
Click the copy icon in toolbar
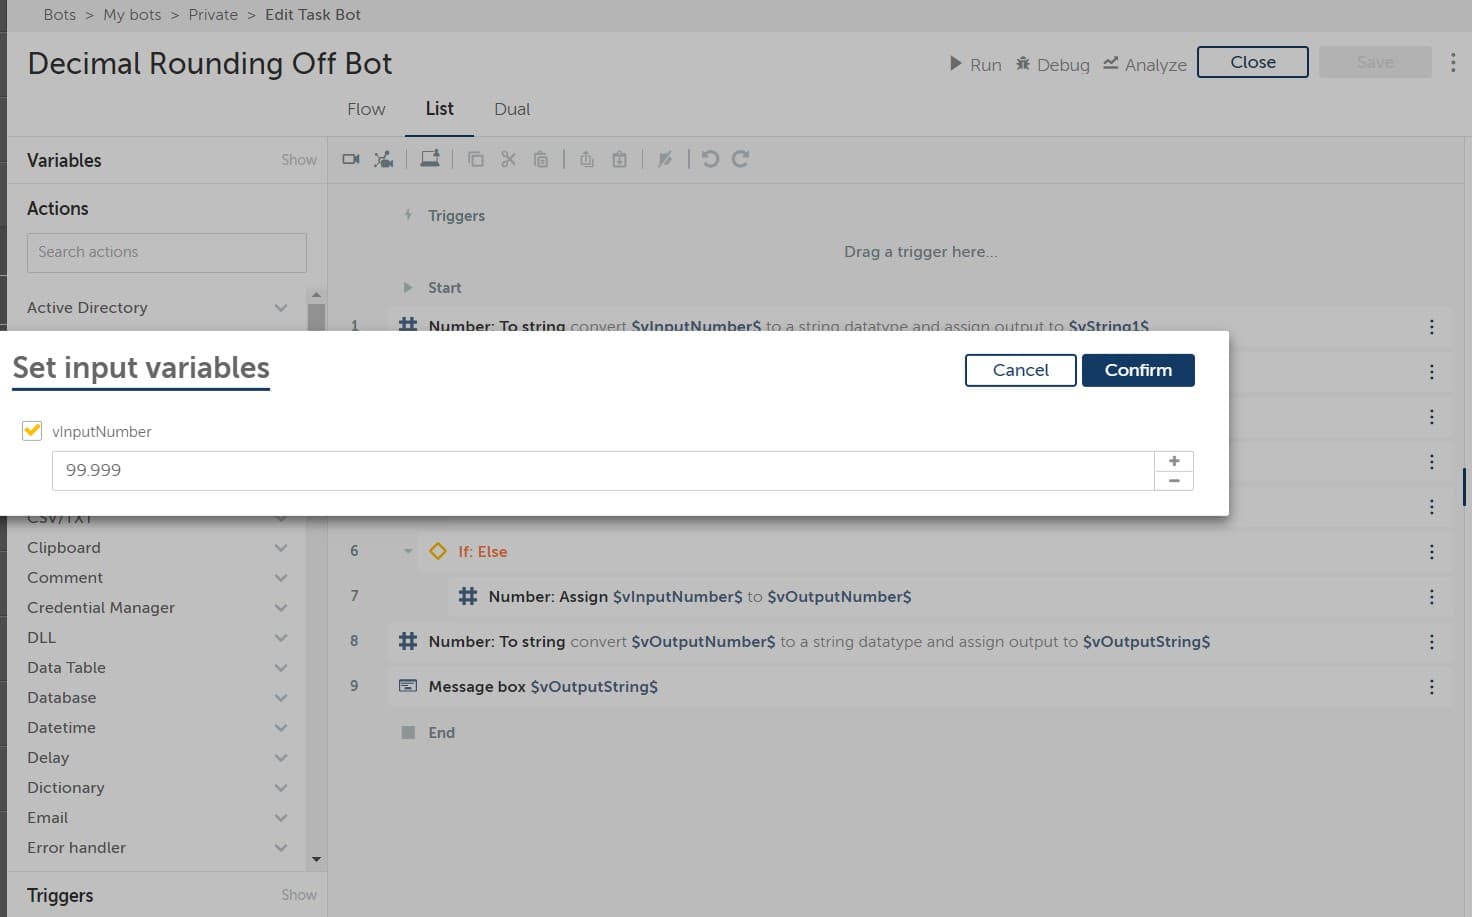point(476,159)
